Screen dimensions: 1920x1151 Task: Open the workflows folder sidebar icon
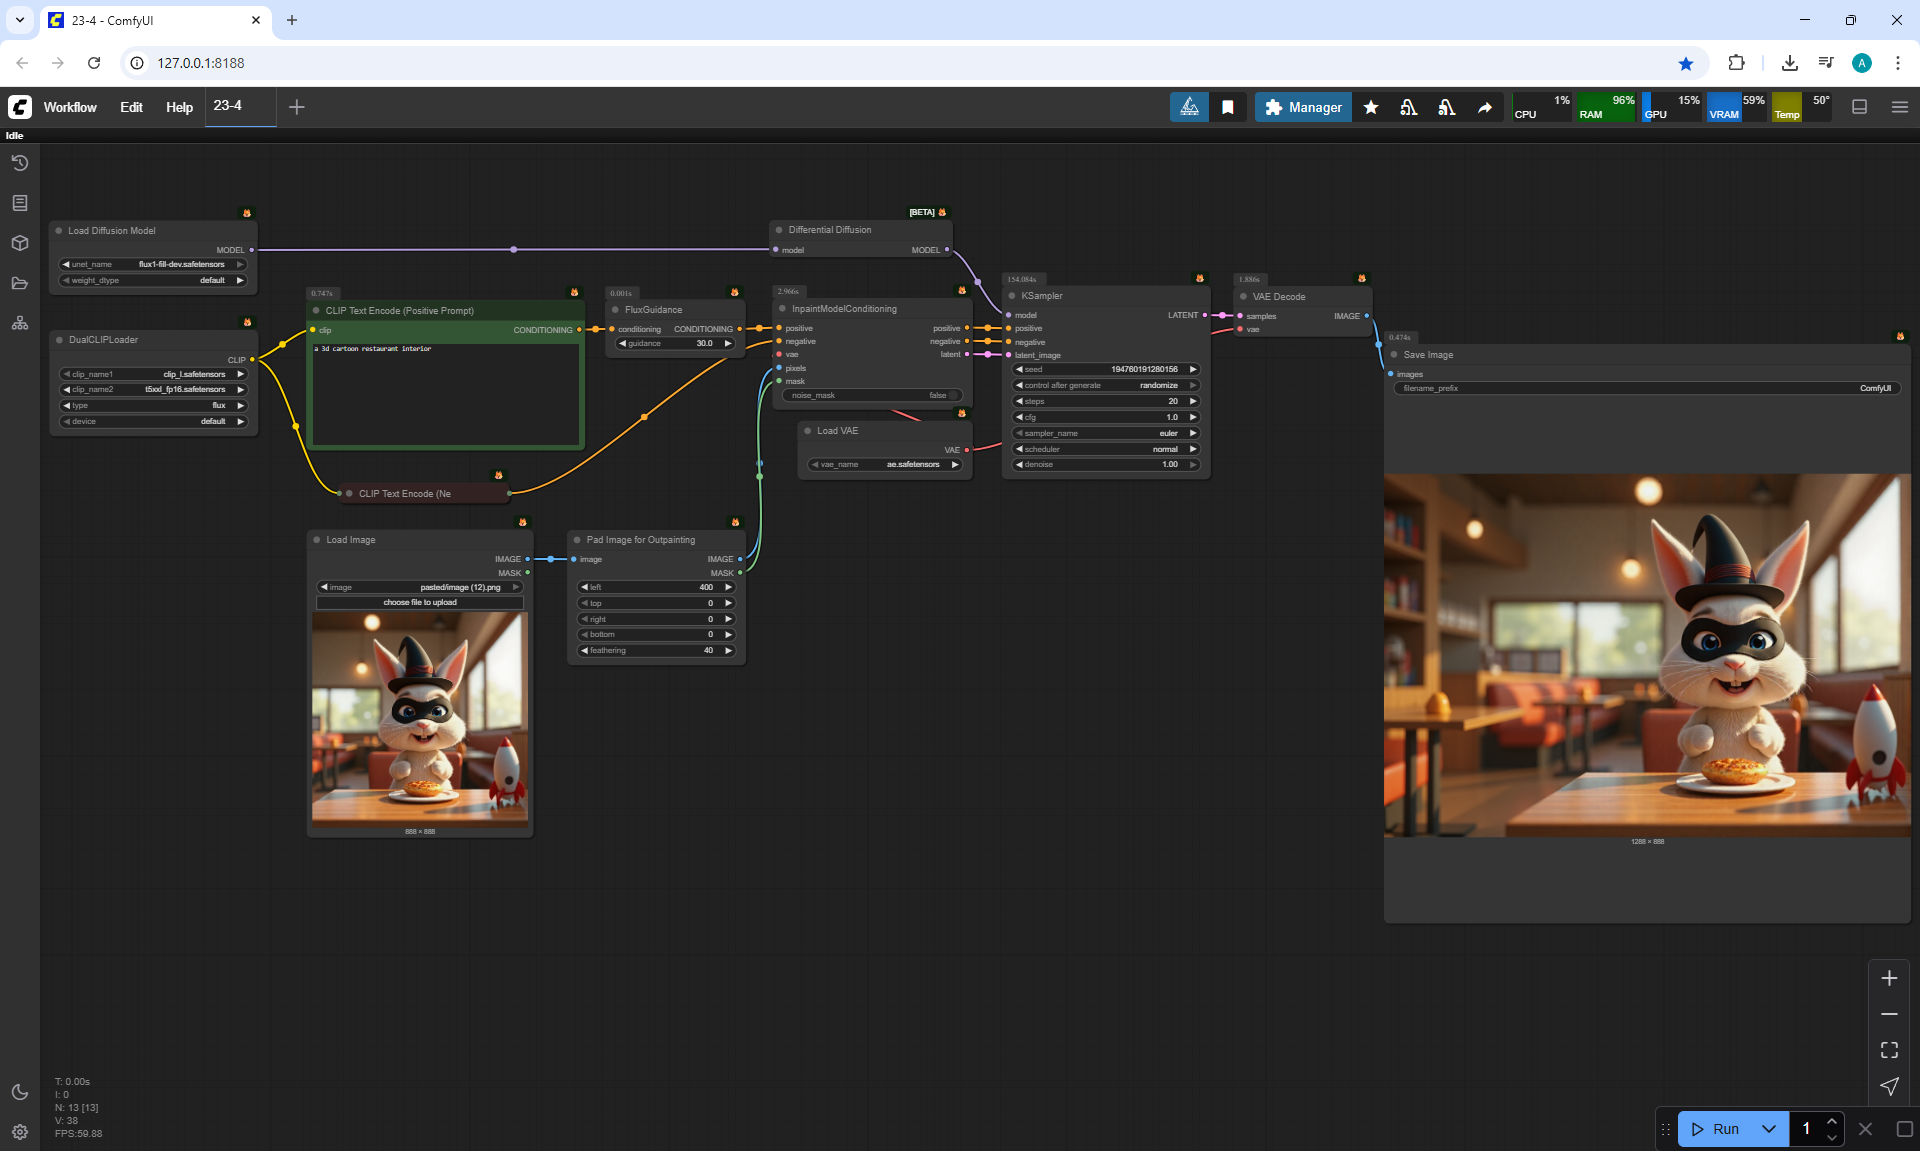[x=20, y=283]
